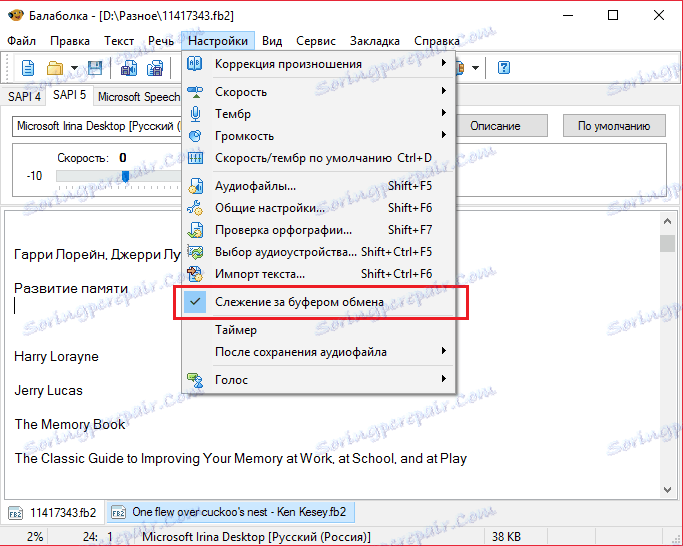Choose Импорт текста... menu entry
This screenshot has height=546, width=683.
point(318,274)
